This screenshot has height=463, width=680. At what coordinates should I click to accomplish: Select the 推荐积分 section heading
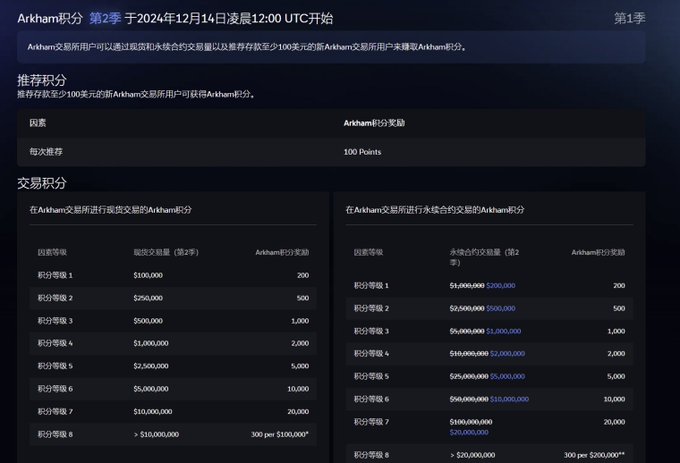coord(42,79)
